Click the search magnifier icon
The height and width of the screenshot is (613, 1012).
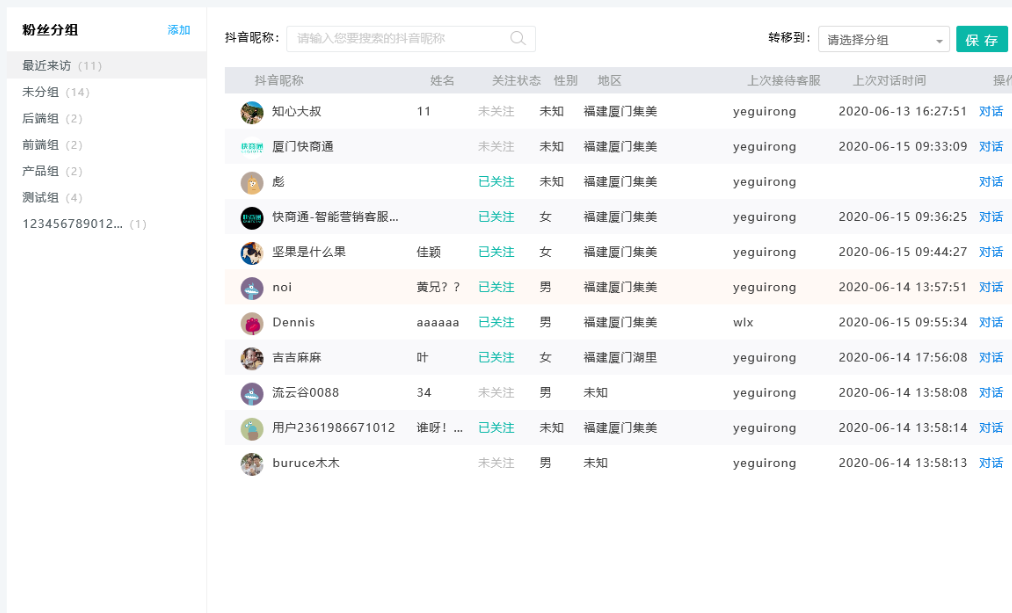(x=518, y=39)
